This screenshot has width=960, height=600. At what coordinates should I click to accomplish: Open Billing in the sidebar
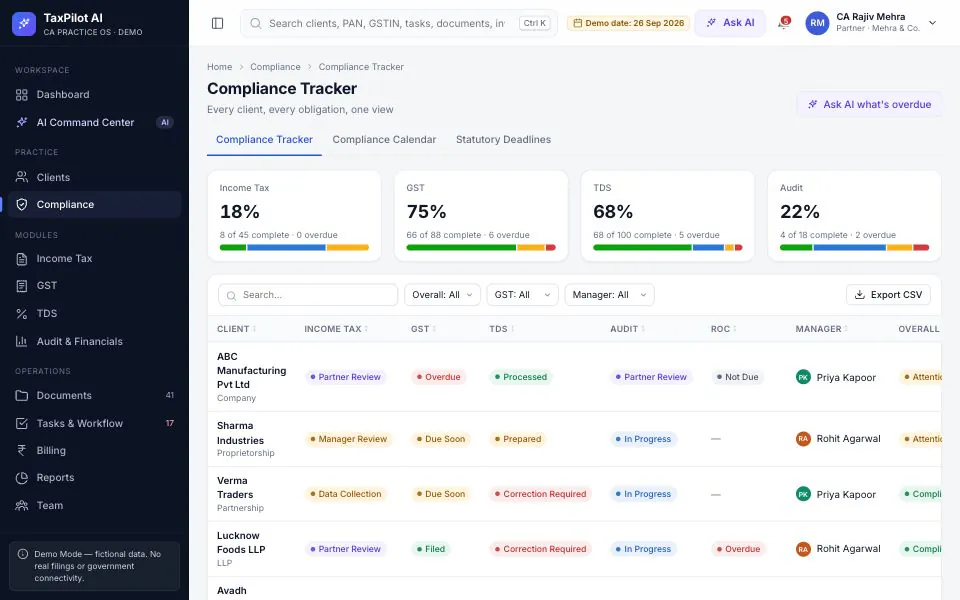[94, 451]
